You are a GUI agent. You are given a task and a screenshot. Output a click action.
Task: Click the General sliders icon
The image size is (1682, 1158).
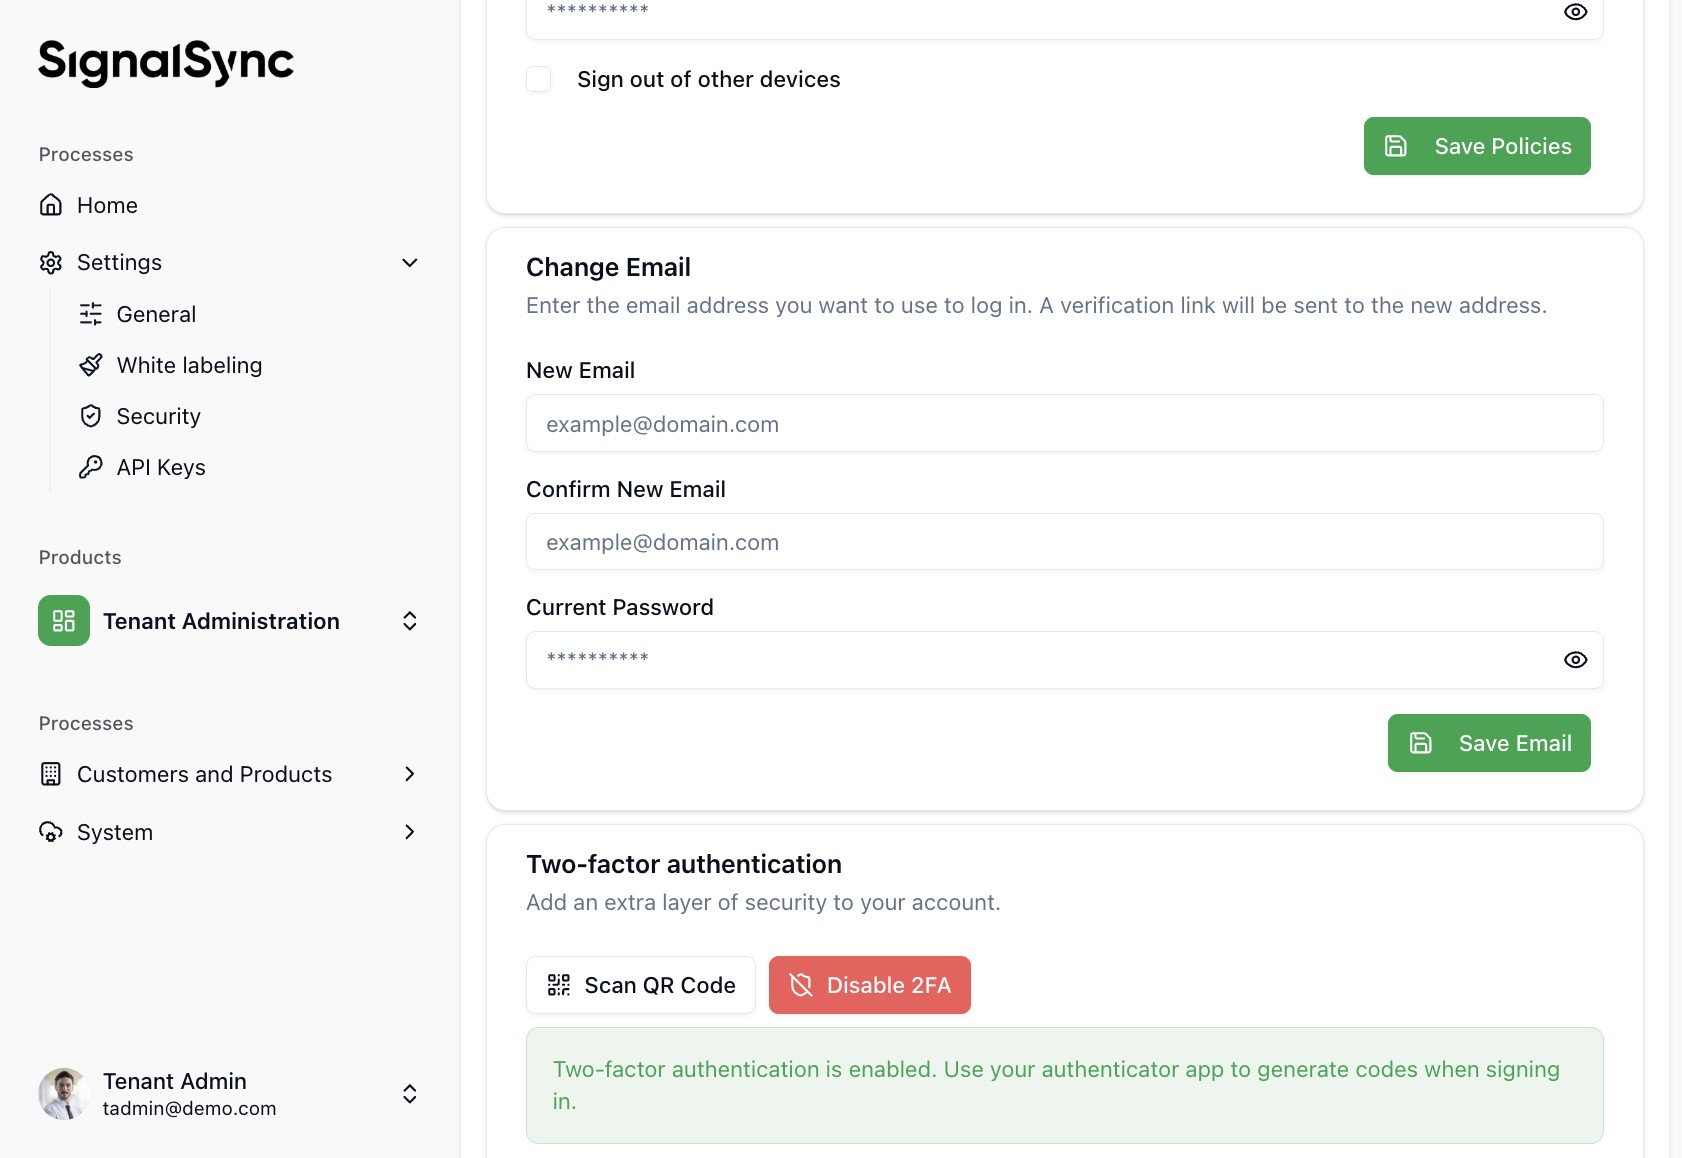tap(91, 314)
